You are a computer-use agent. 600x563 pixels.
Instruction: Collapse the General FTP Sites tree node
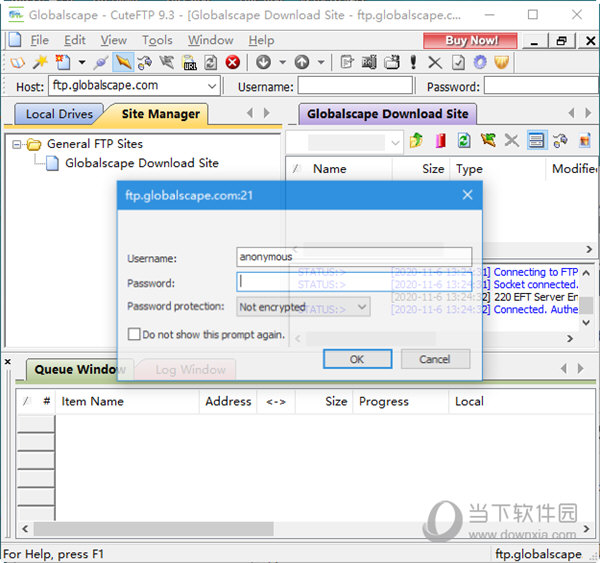[x=16, y=144]
